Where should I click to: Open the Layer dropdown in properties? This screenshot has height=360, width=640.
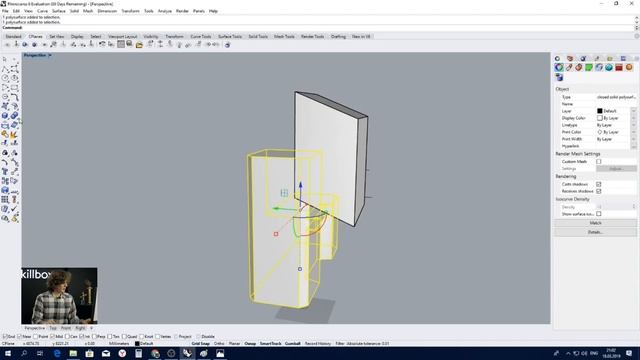(633, 111)
